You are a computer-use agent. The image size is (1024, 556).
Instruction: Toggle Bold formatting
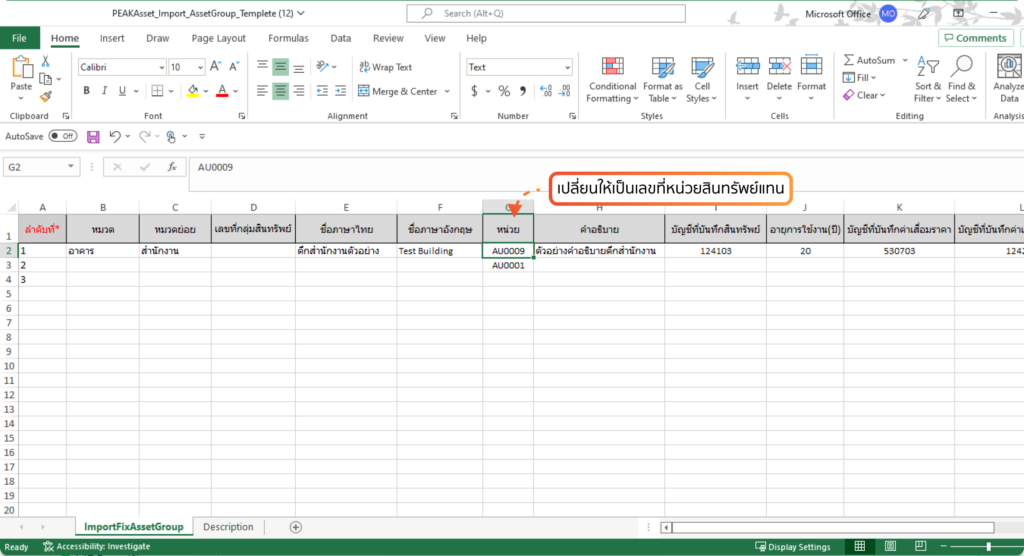click(x=86, y=91)
